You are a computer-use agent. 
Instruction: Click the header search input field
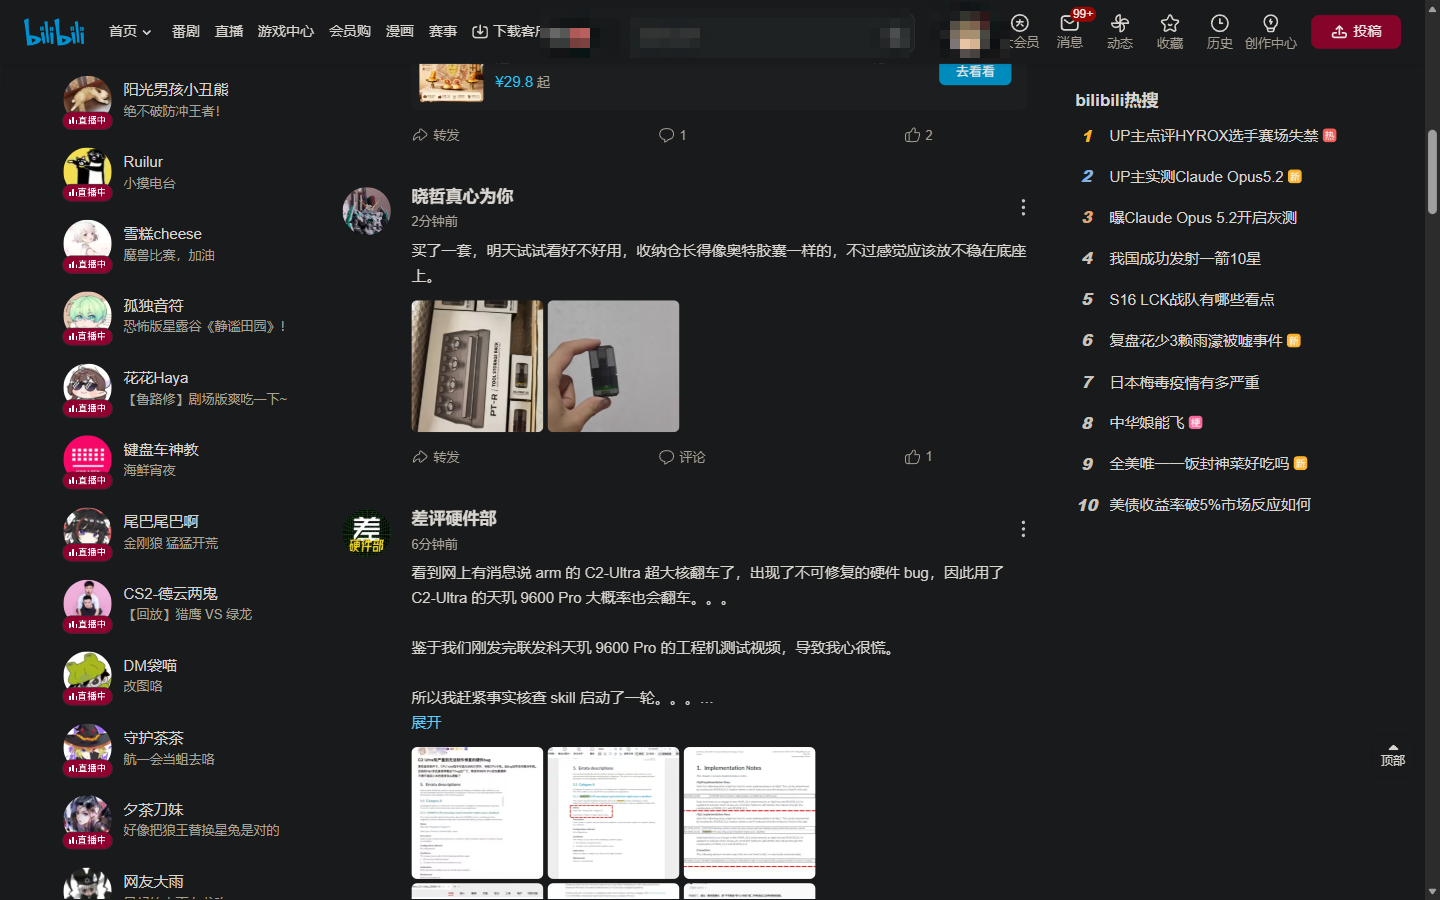[x=770, y=37]
